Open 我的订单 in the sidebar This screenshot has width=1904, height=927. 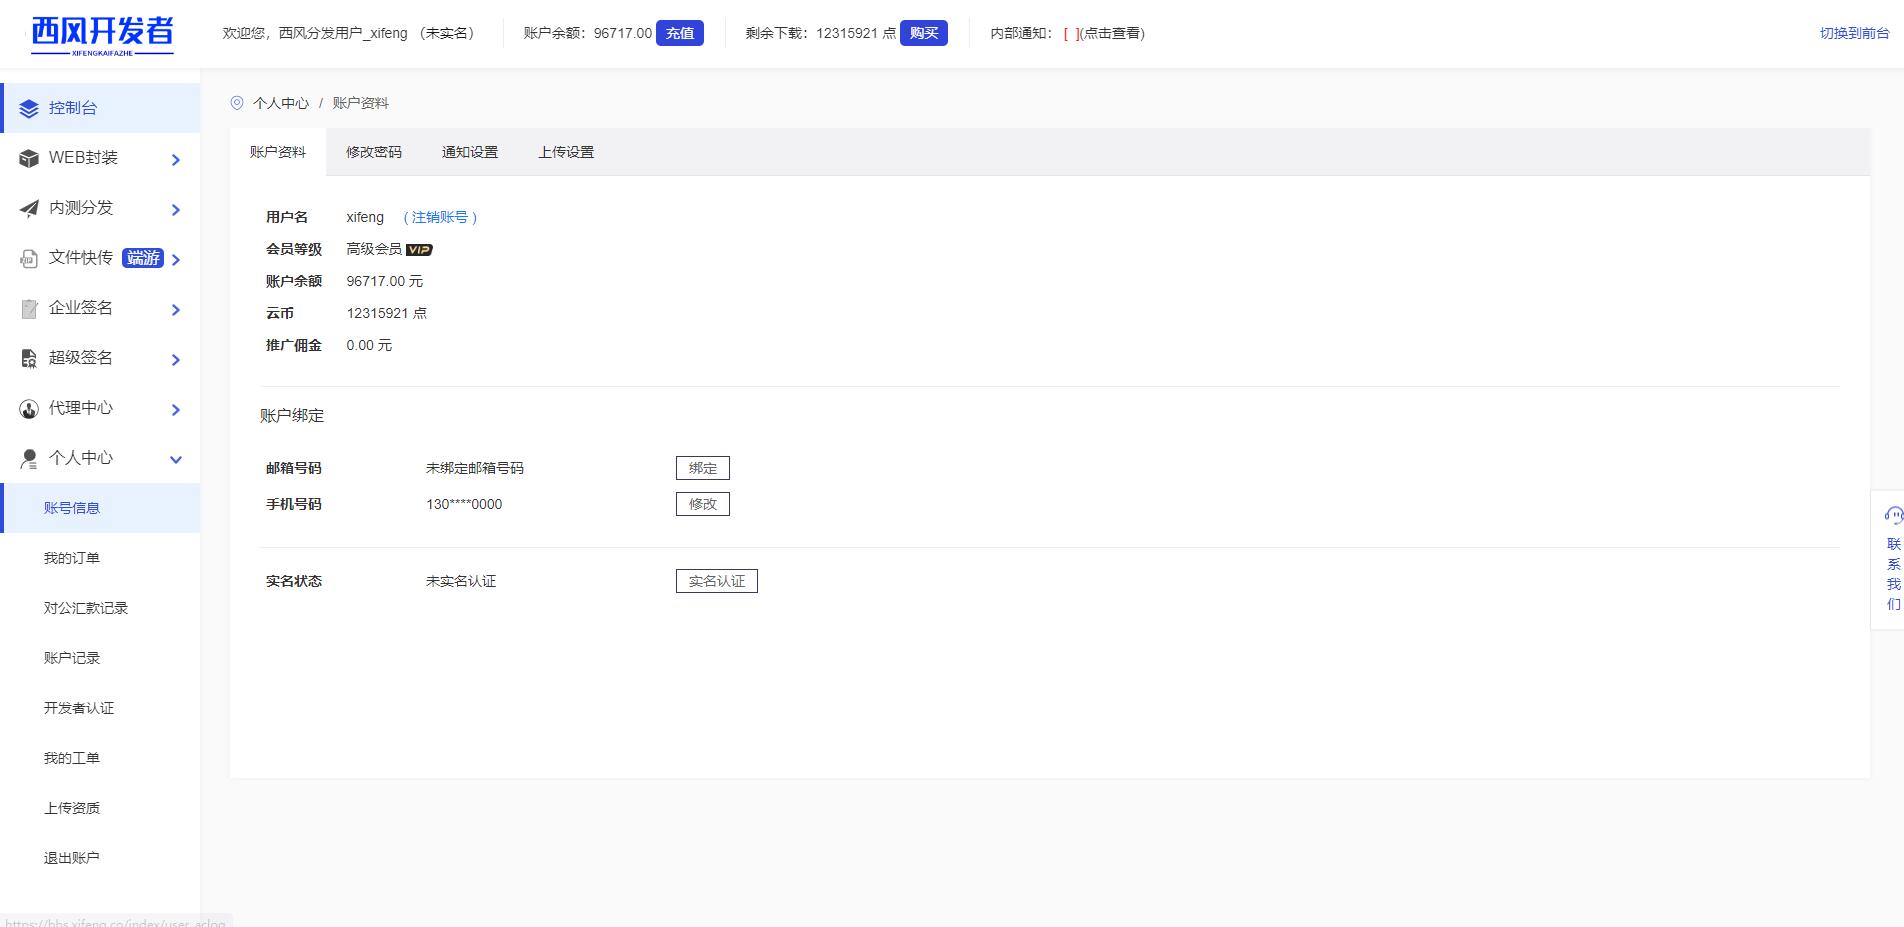(x=72, y=558)
